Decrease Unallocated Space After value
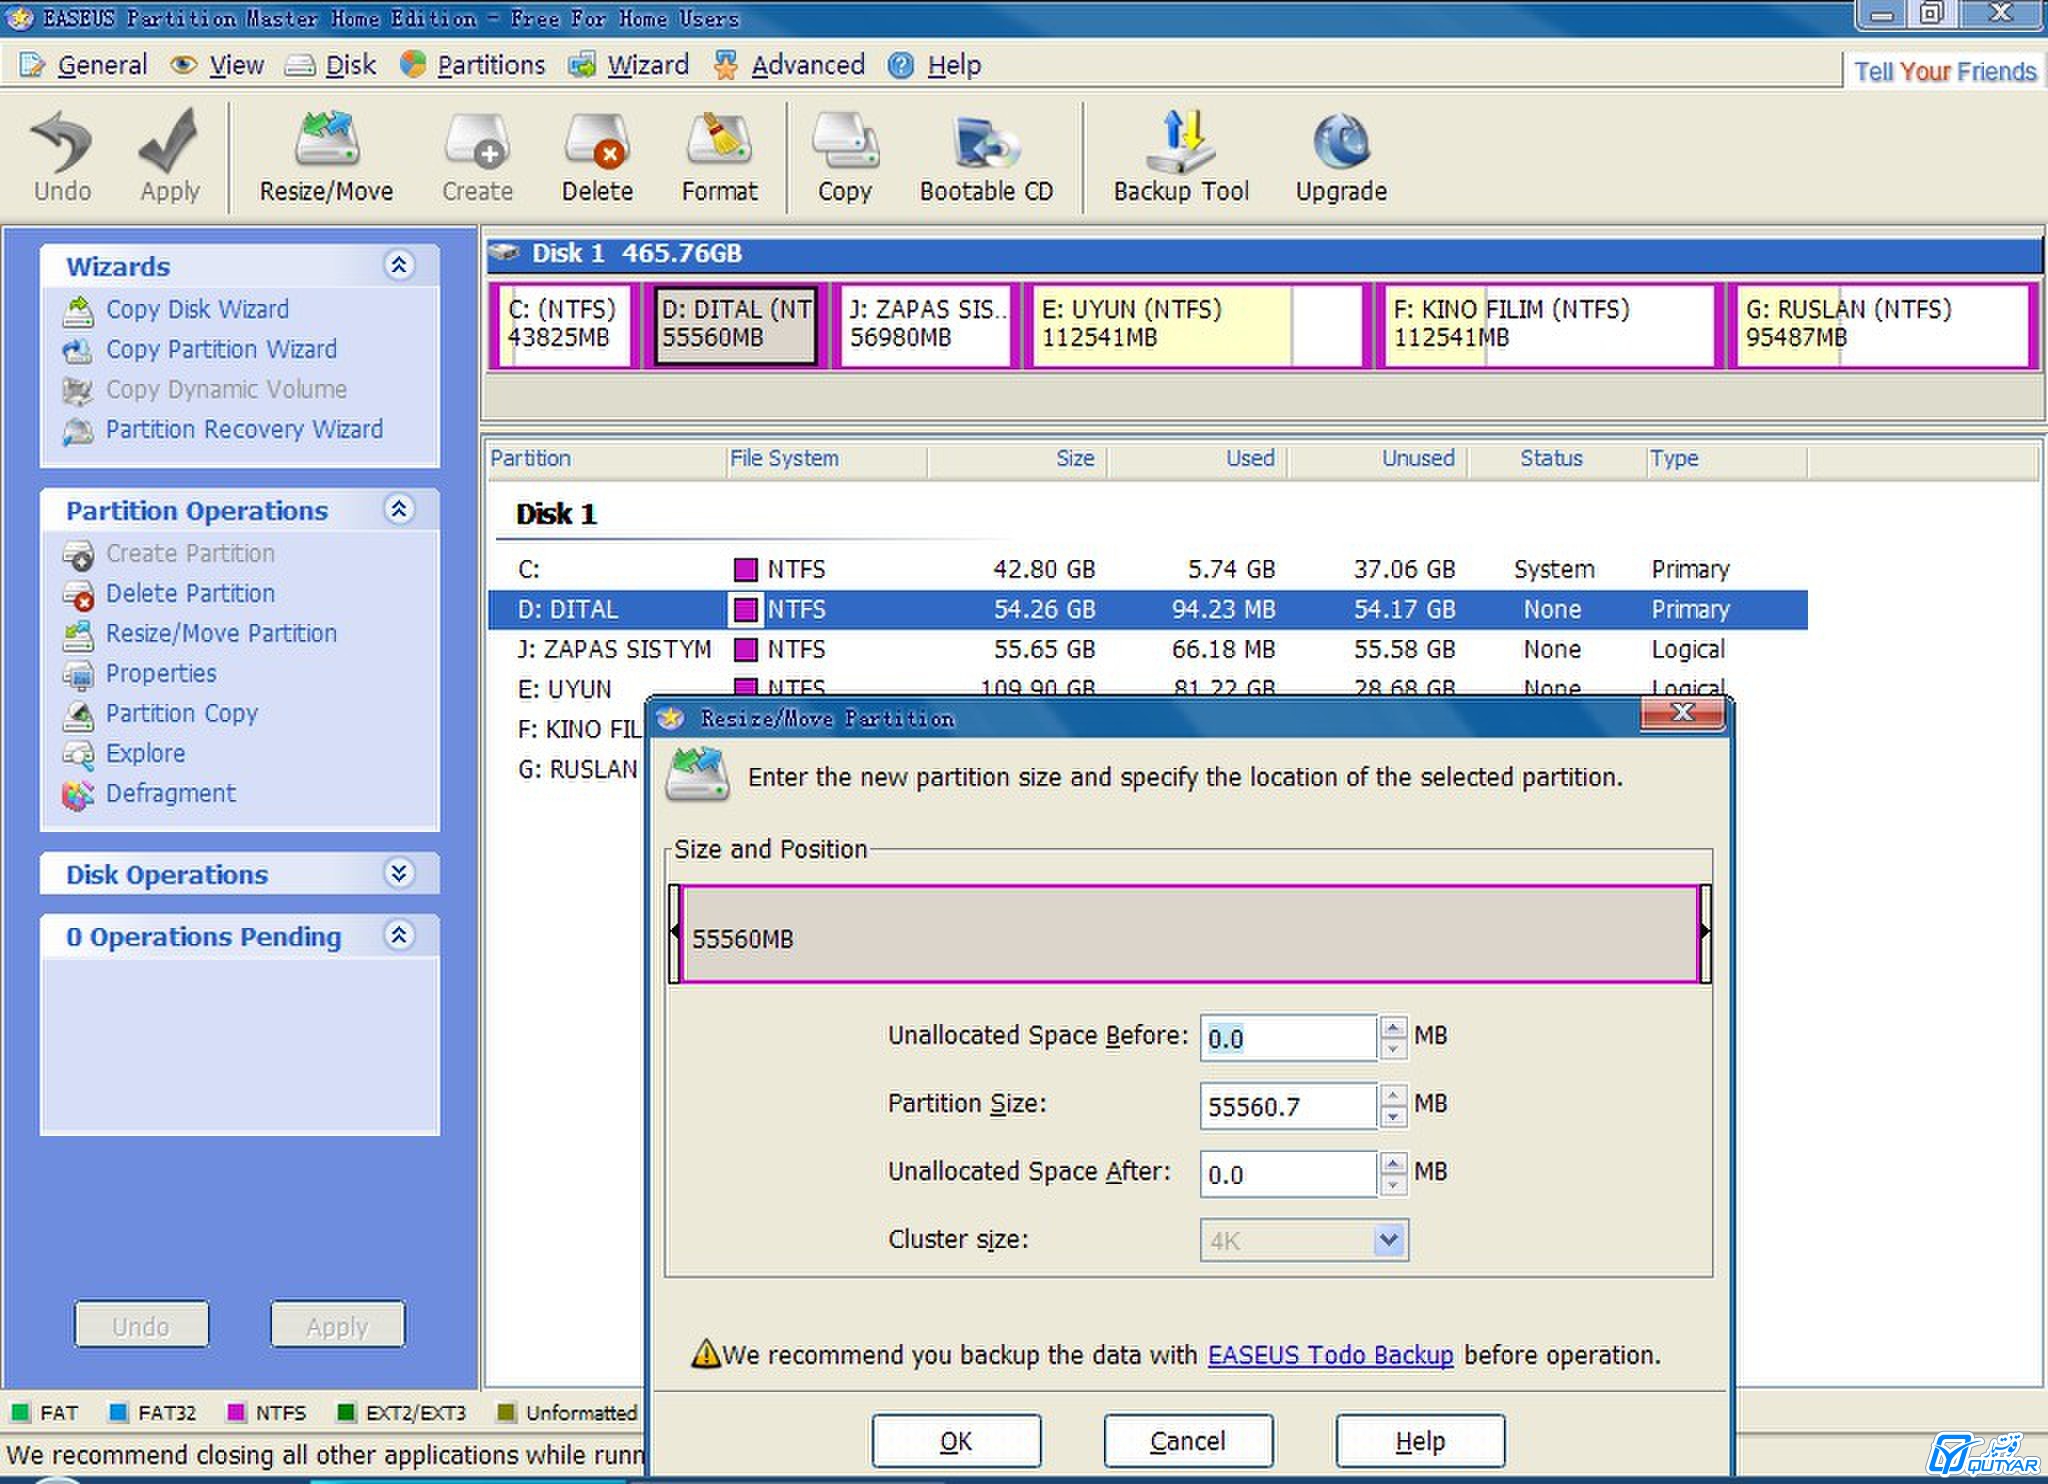The width and height of the screenshot is (2048, 1484). (x=1393, y=1185)
